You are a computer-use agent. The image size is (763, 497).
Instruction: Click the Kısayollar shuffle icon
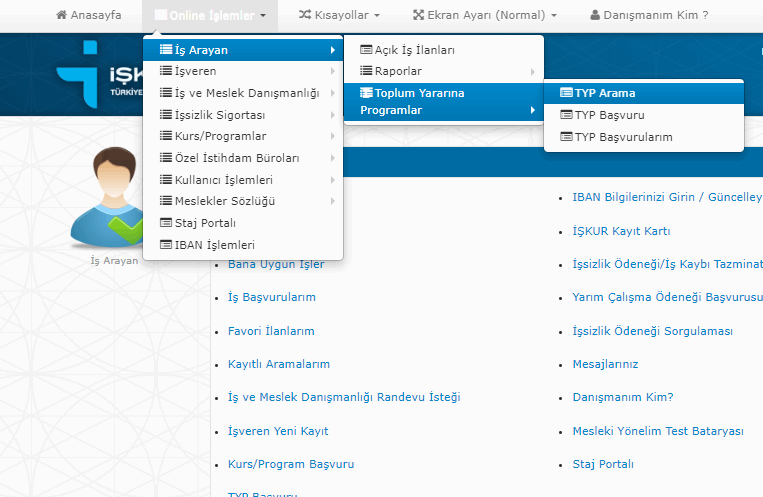[x=306, y=15]
